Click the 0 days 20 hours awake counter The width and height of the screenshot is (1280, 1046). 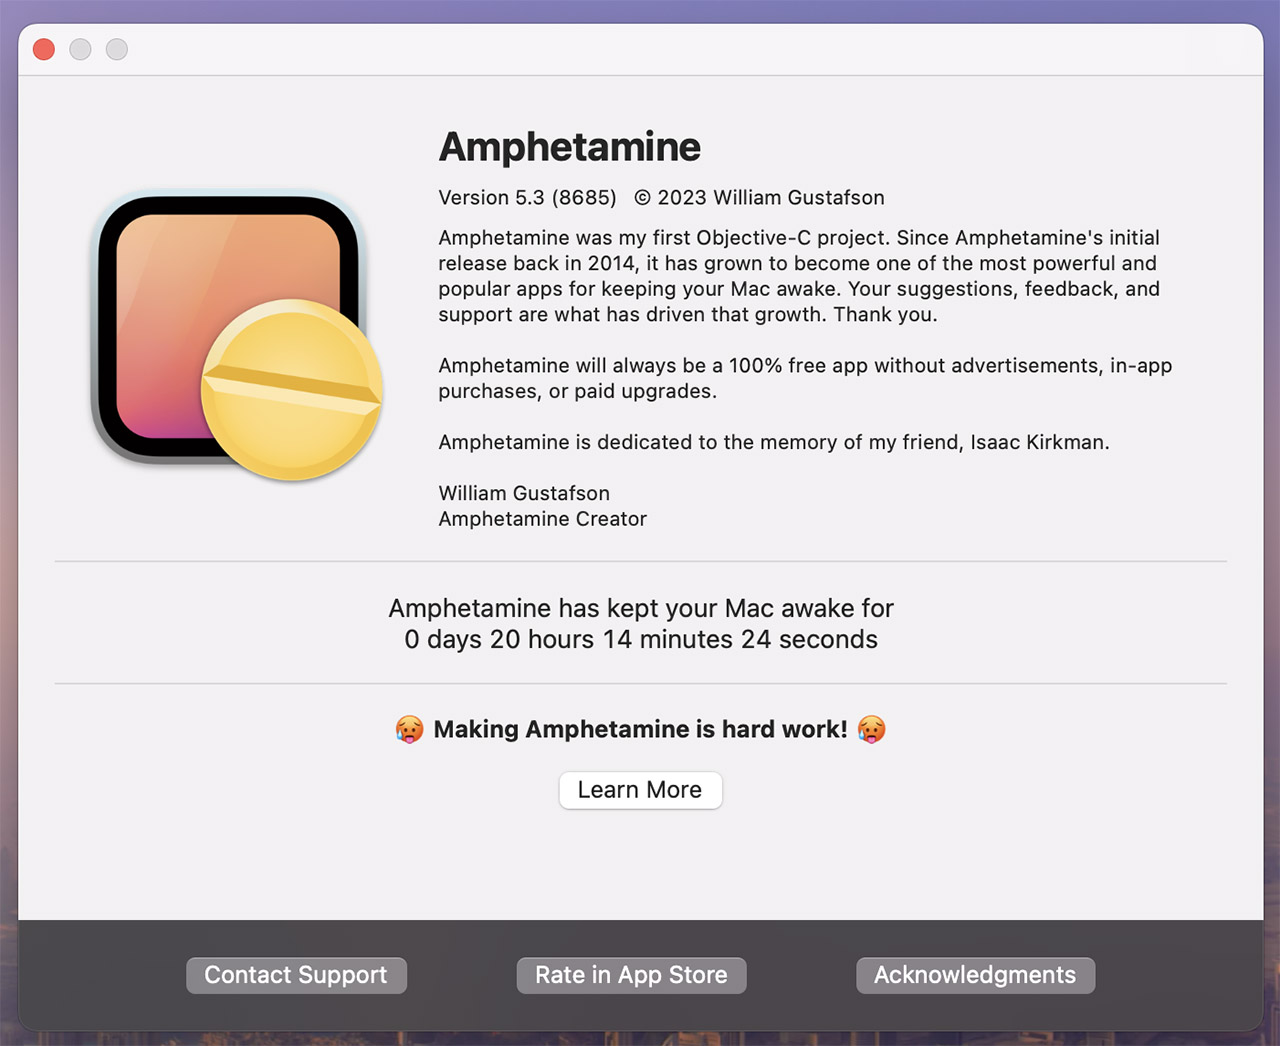click(x=641, y=640)
